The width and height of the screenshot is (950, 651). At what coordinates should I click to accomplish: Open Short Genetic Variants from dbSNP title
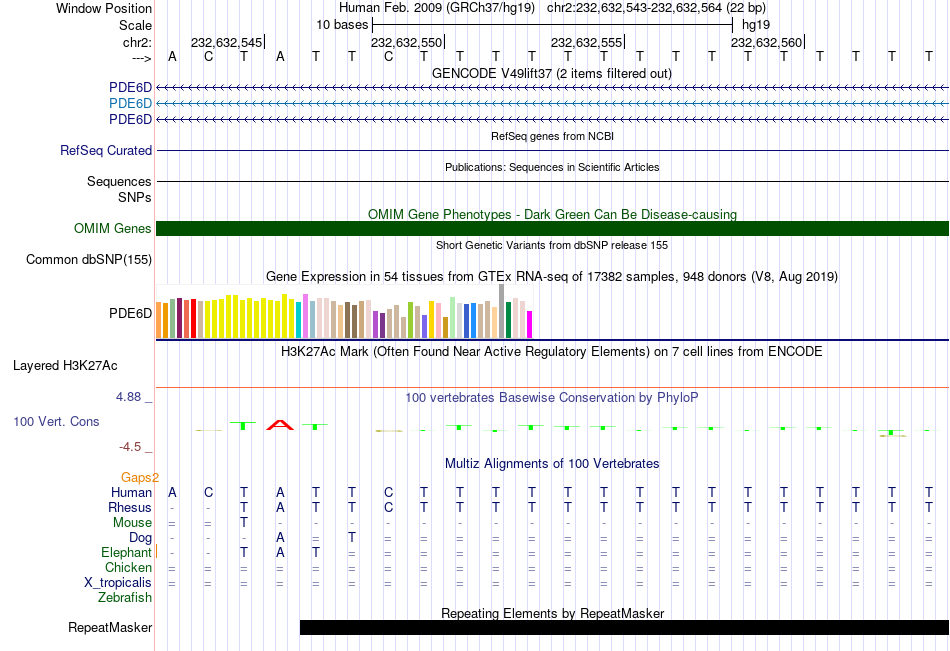point(552,245)
